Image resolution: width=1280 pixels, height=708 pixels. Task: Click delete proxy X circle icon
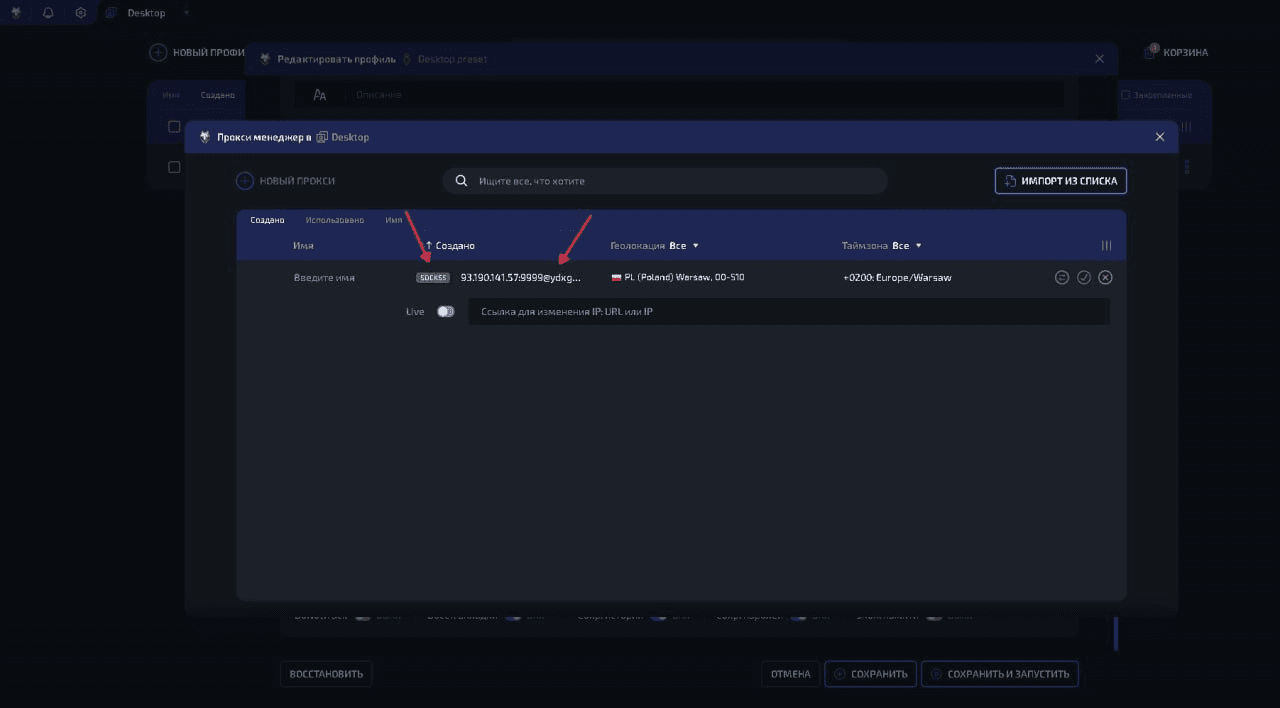pyautogui.click(x=1105, y=277)
